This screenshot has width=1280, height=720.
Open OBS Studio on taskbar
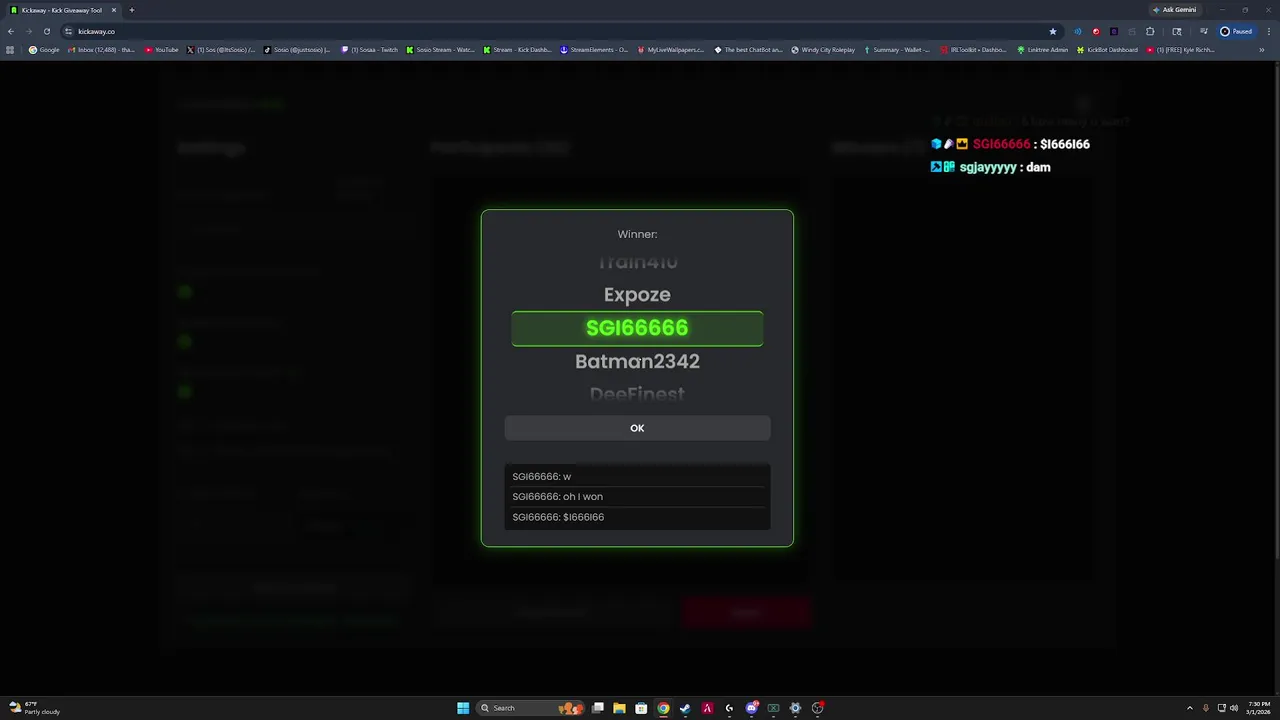[817, 708]
